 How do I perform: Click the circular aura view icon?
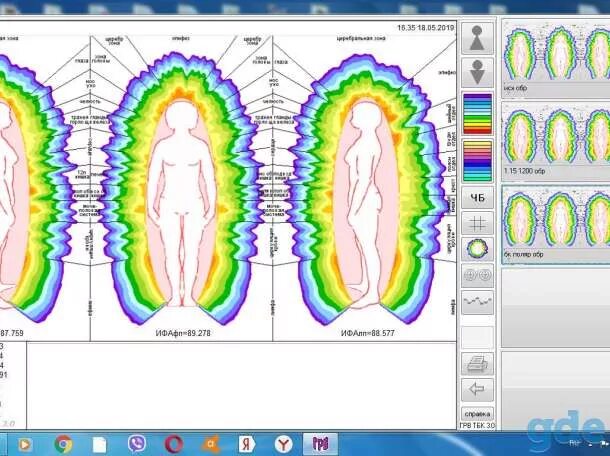[x=477, y=249]
